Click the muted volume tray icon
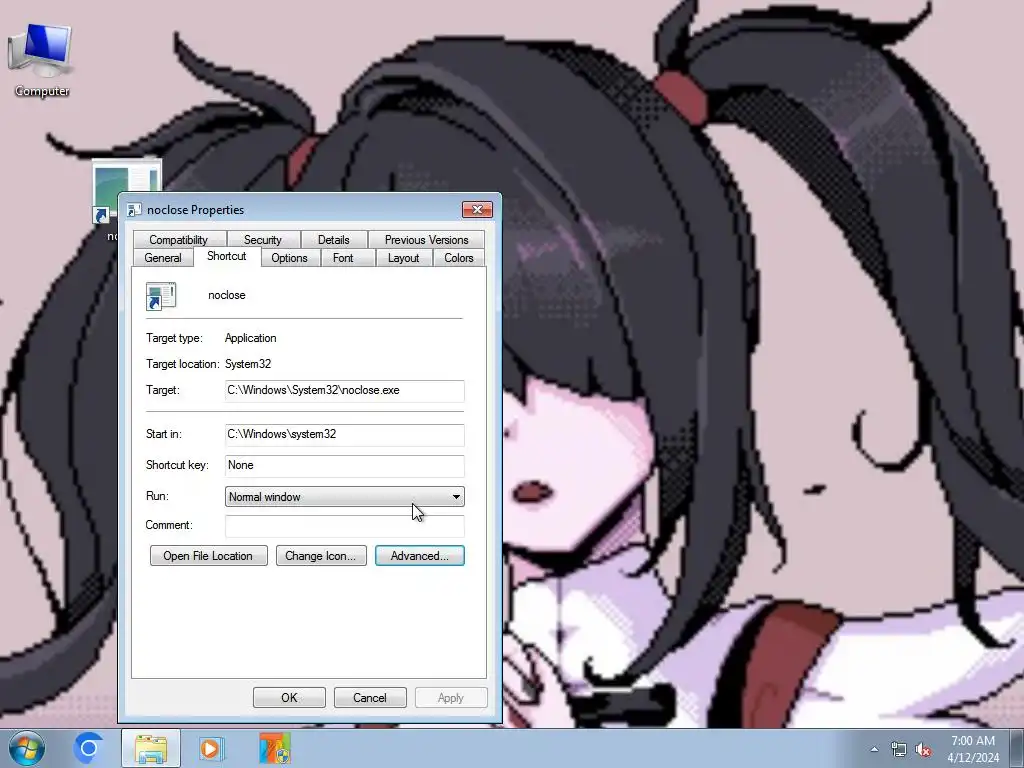1024x768 pixels. [923, 749]
